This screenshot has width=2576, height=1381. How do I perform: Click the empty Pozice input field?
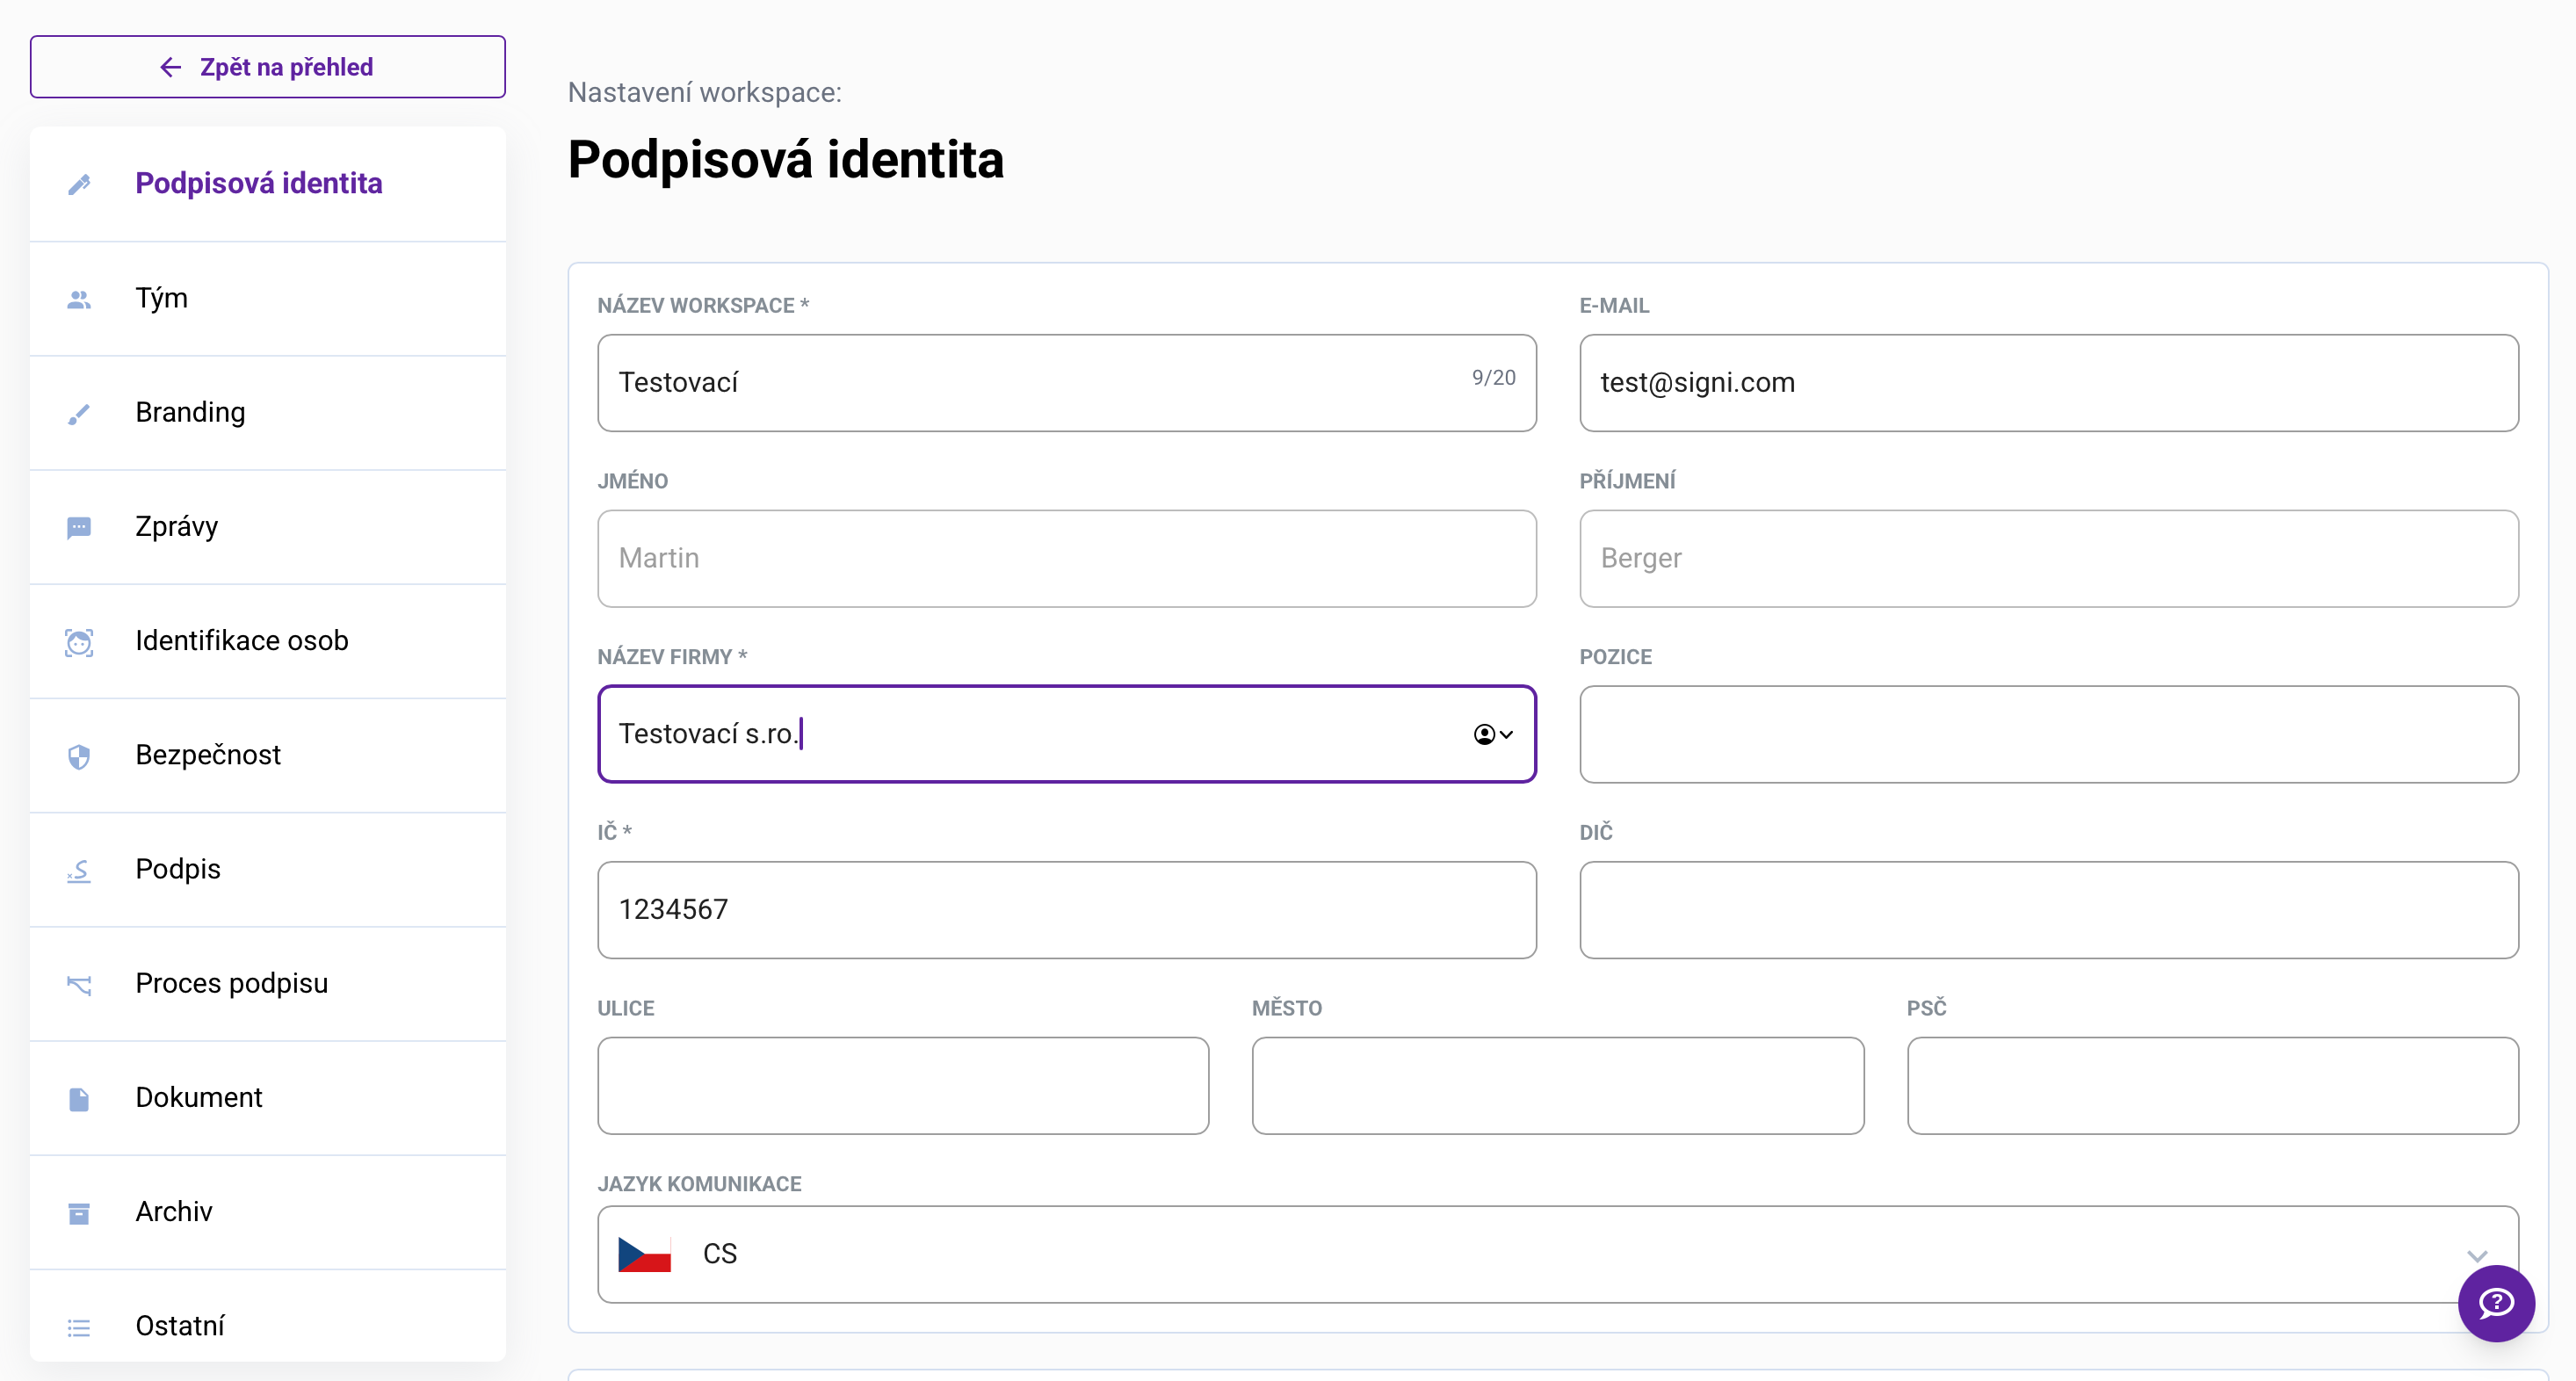click(x=2048, y=734)
